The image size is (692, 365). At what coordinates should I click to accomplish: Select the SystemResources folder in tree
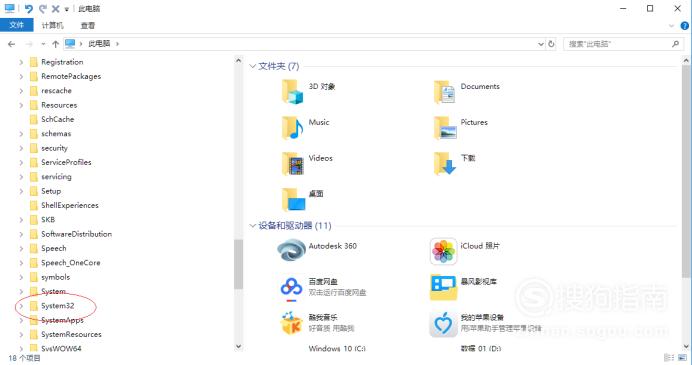coord(71,334)
